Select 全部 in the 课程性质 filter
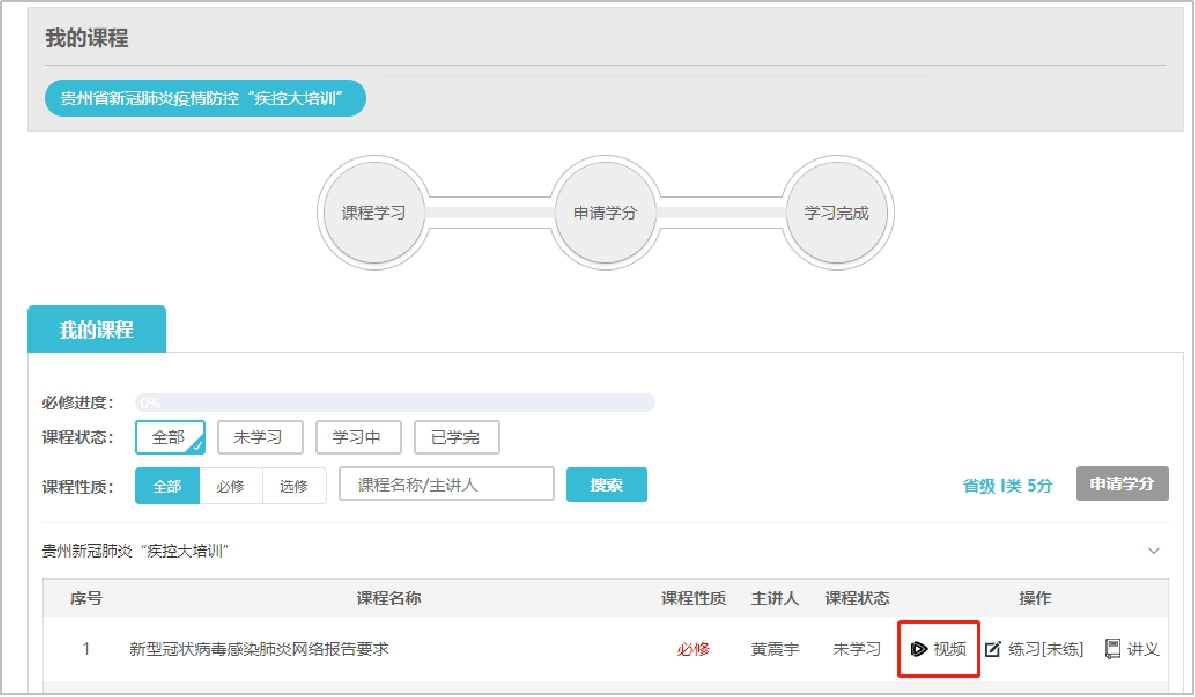This screenshot has height=697, width=1195. coord(167,486)
